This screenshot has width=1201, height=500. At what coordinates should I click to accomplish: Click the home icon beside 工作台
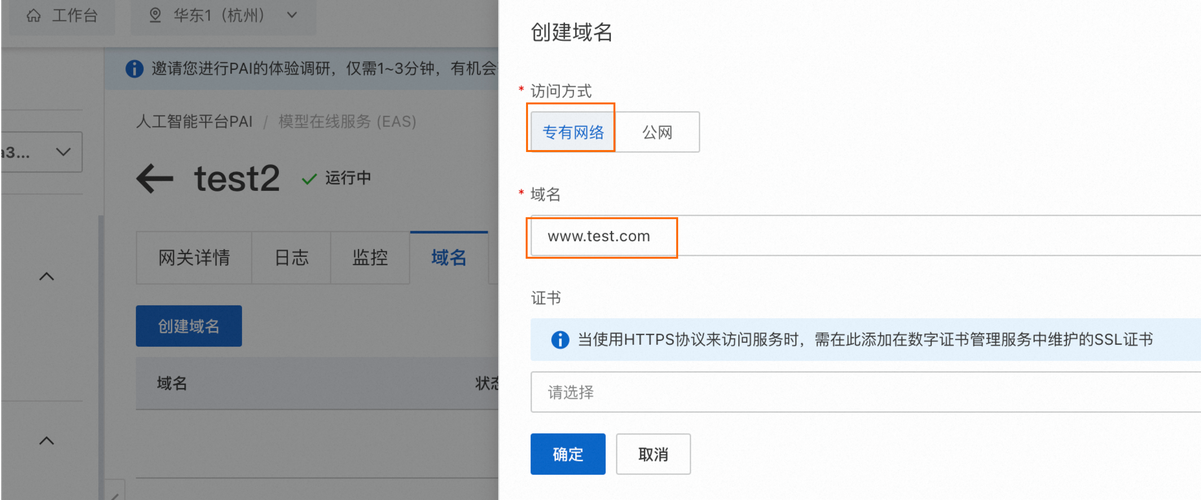(34, 16)
